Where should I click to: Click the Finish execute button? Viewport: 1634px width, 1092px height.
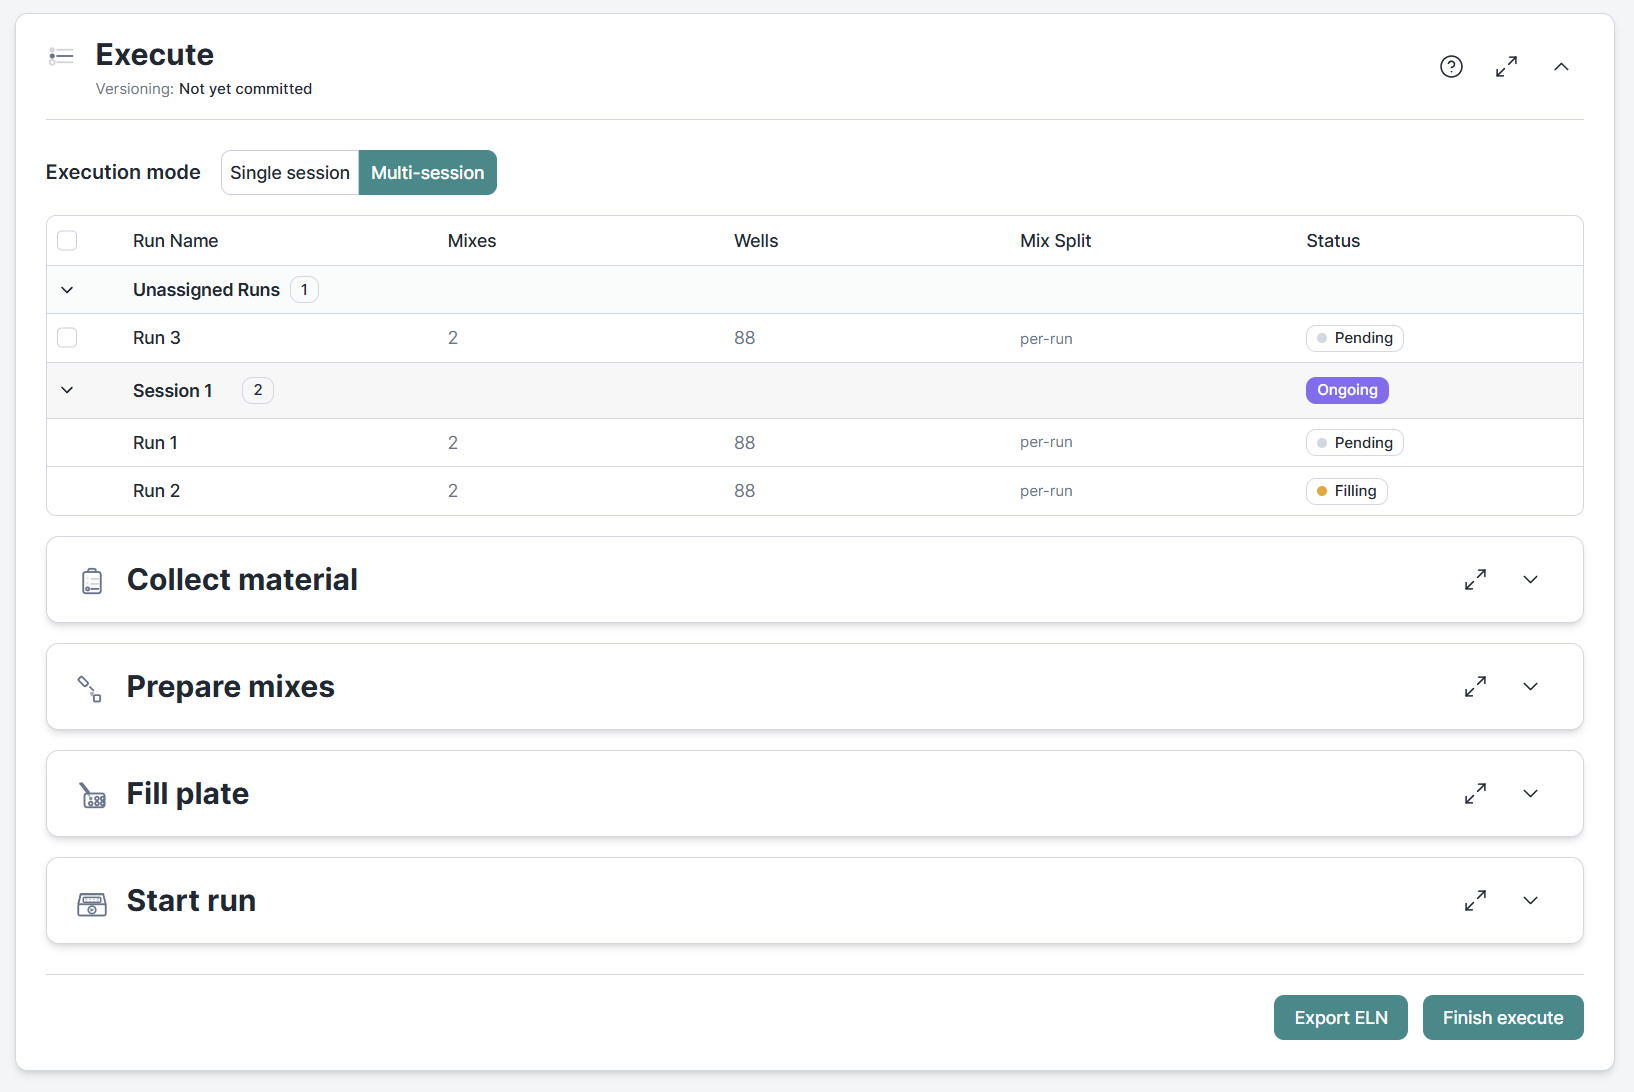click(1503, 1017)
